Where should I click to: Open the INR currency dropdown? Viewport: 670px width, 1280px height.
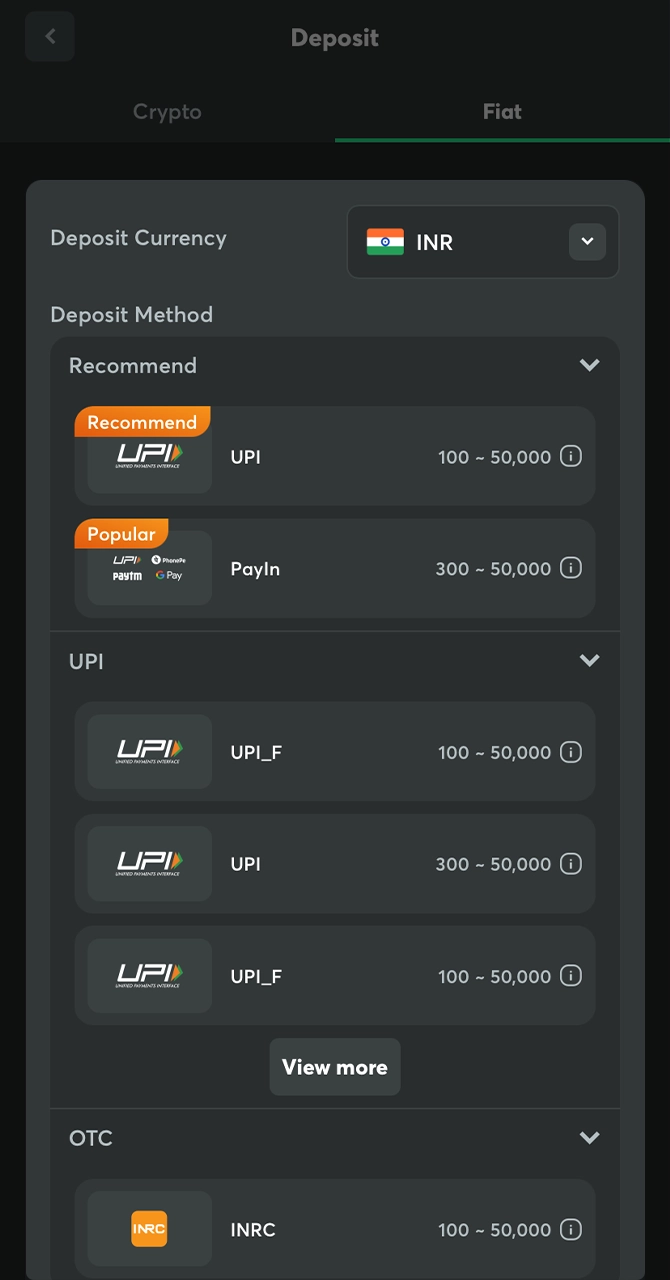point(587,242)
